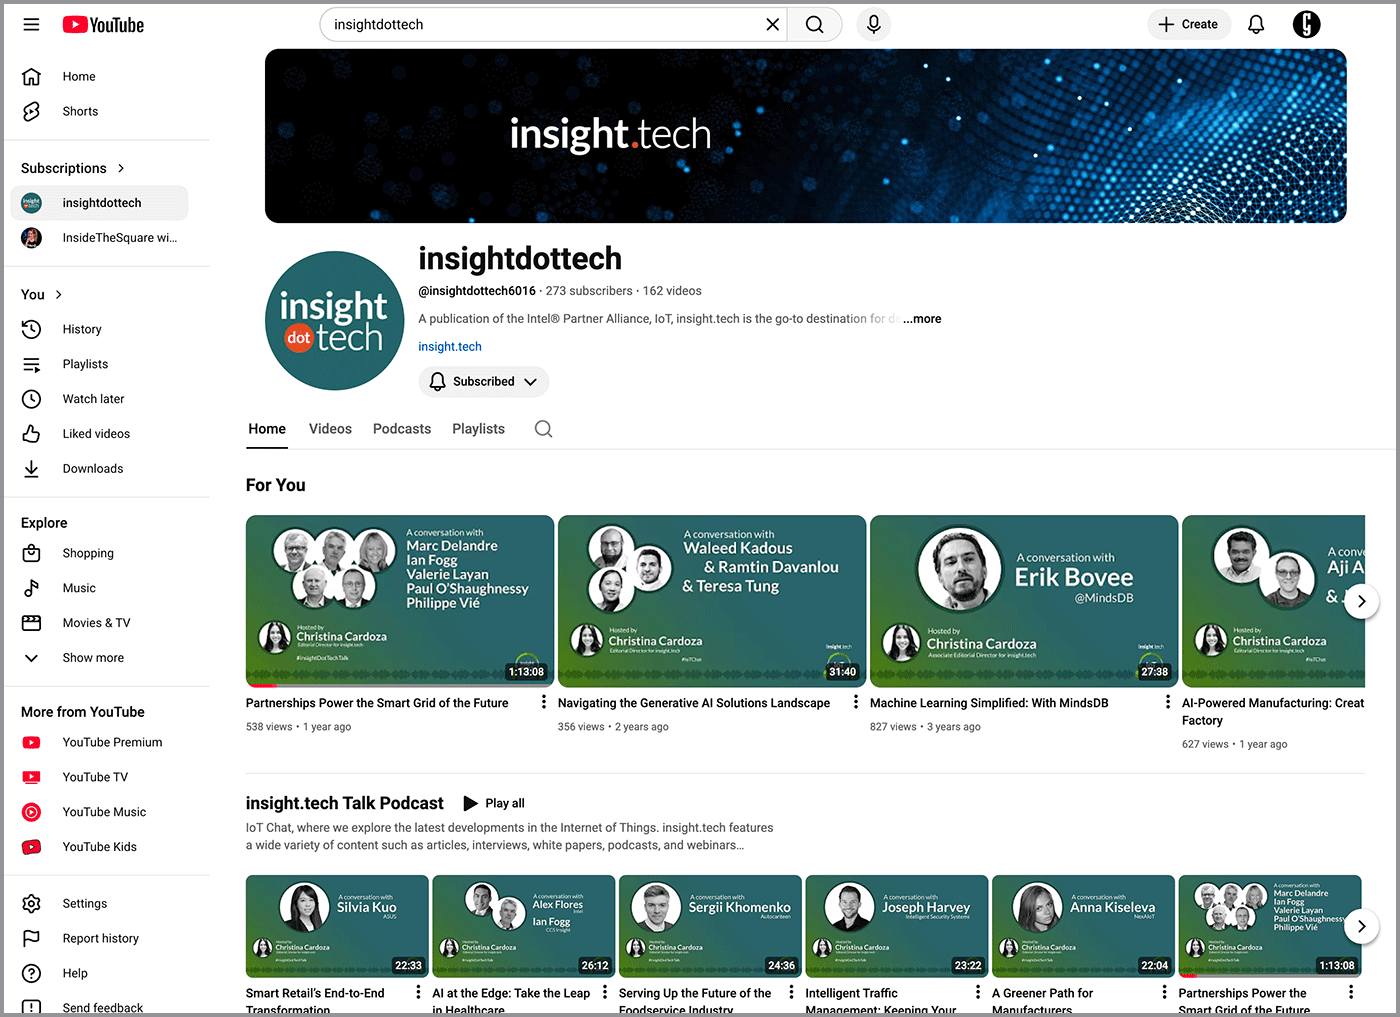The image size is (1400, 1017).
Task: Open the account avatar menu
Action: 1306,24
